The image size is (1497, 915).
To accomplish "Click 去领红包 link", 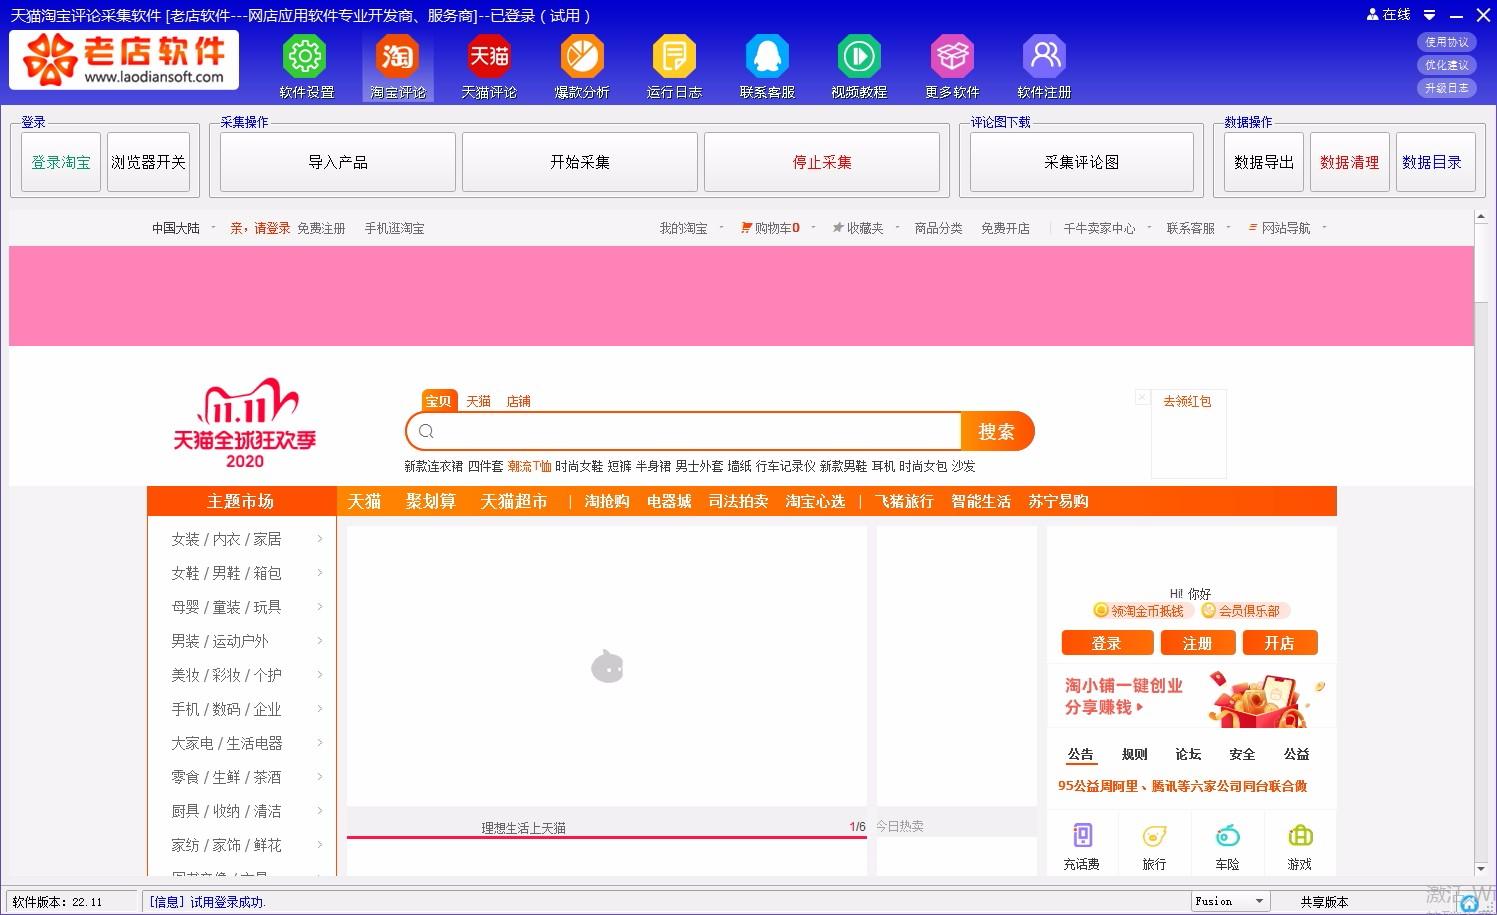I will click(x=1187, y=401).
